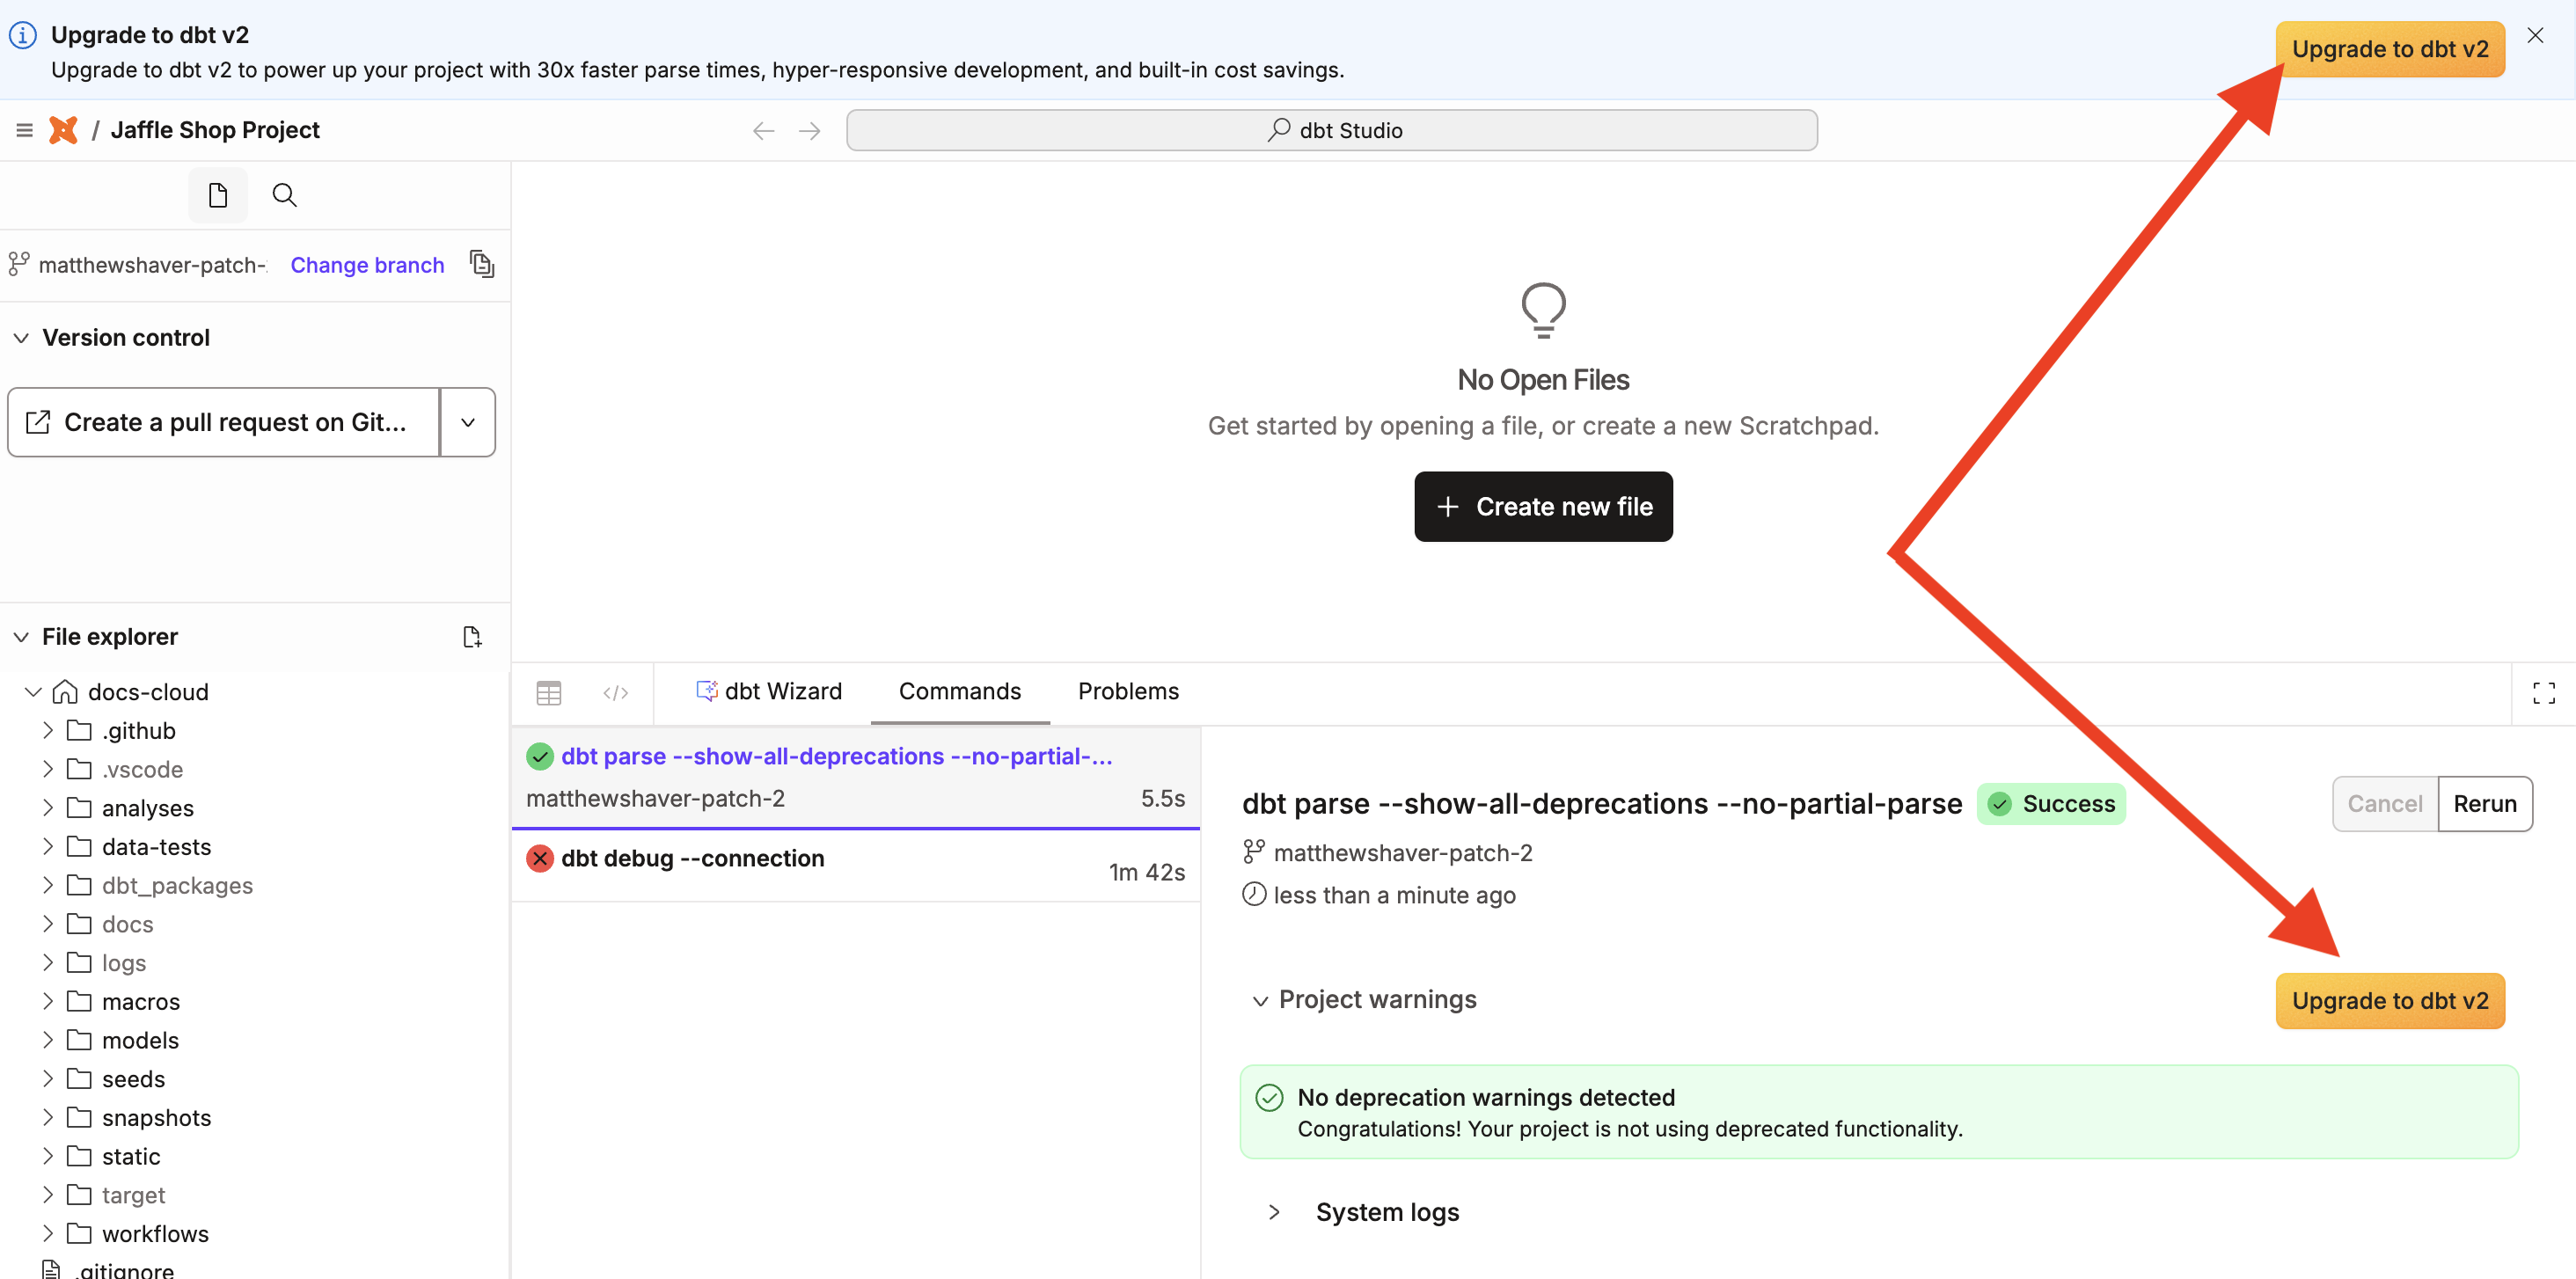Screen dimensions: 2576x1279
Task: Select the seeds folder
Action: [133, 1079]
